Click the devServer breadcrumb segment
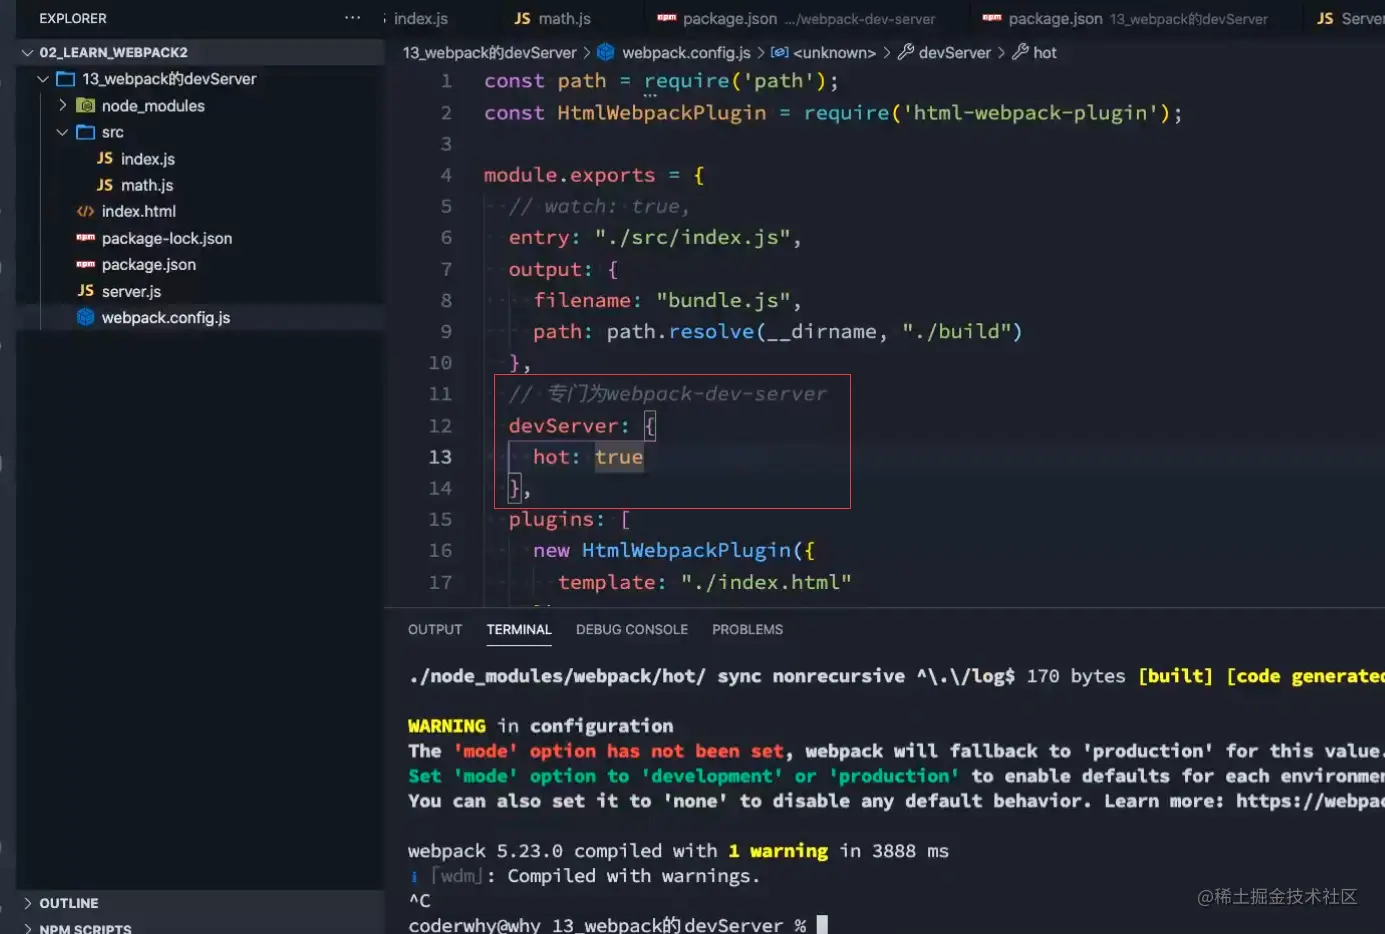The height and width of the screenshot is (934, 1385). pos(955,52)
